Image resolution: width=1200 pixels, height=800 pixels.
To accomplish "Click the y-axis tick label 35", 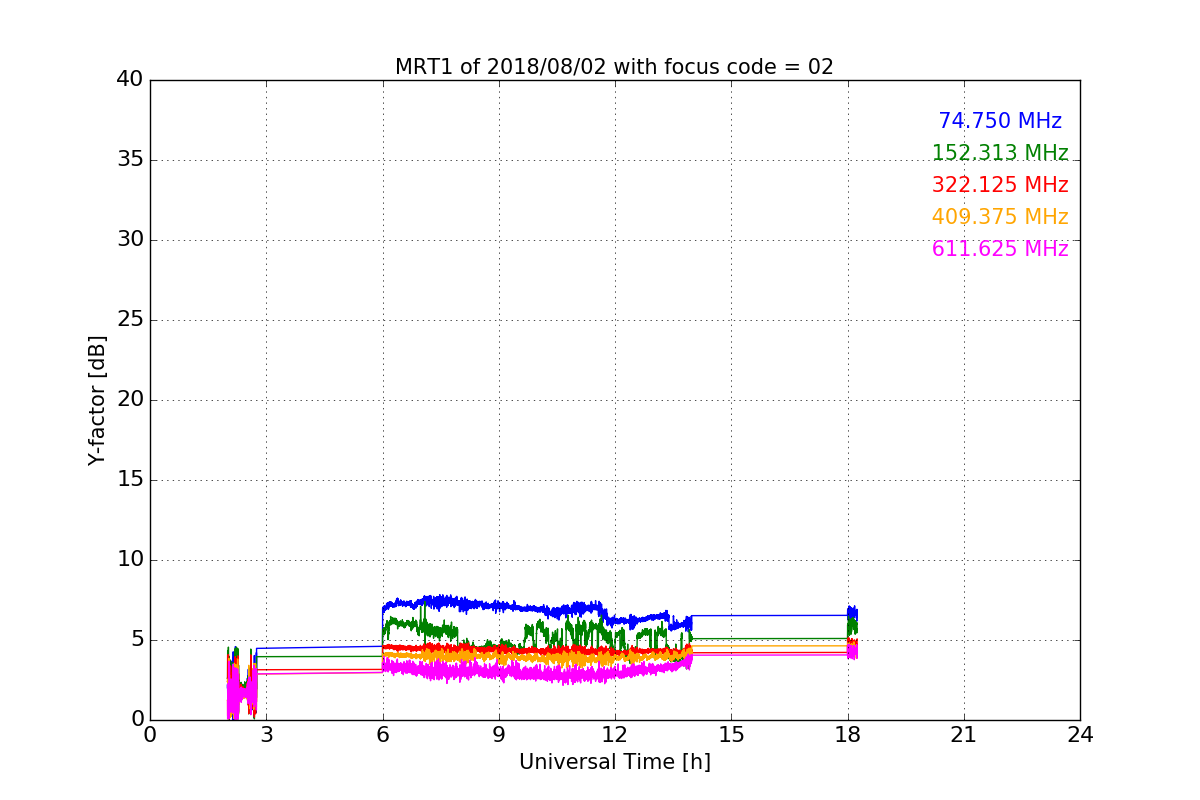I will coord(130,160).
